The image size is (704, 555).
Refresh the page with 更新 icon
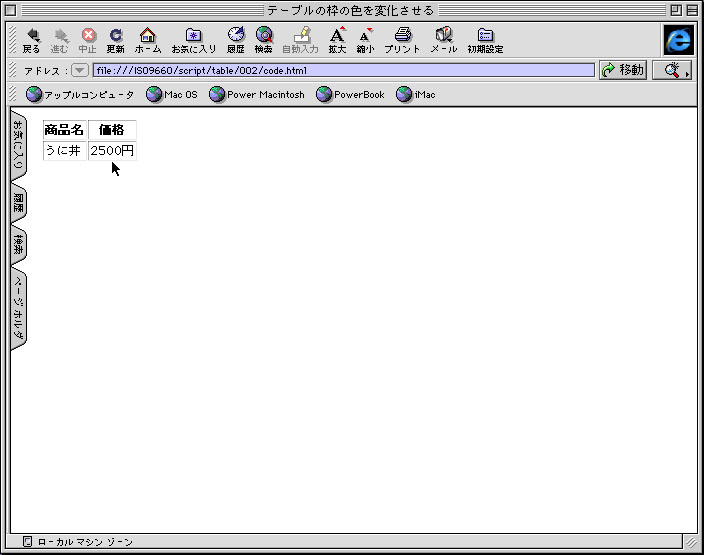point(115,40)
